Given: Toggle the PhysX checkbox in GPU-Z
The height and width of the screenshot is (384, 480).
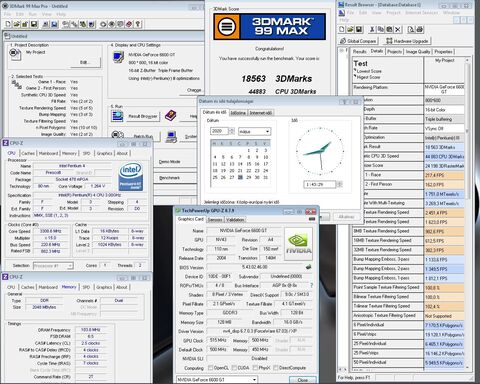Looking at the screenshot, I should (255, 368).
